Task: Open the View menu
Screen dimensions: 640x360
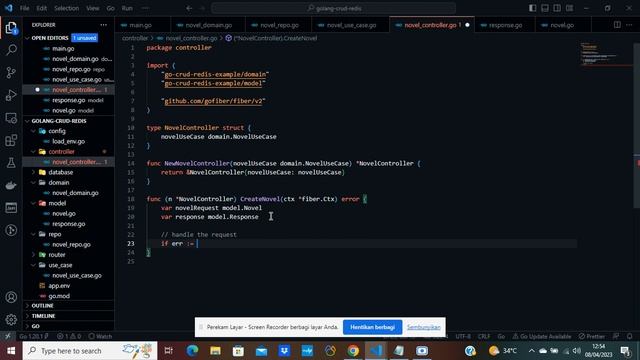Action: tap(93, 8)
